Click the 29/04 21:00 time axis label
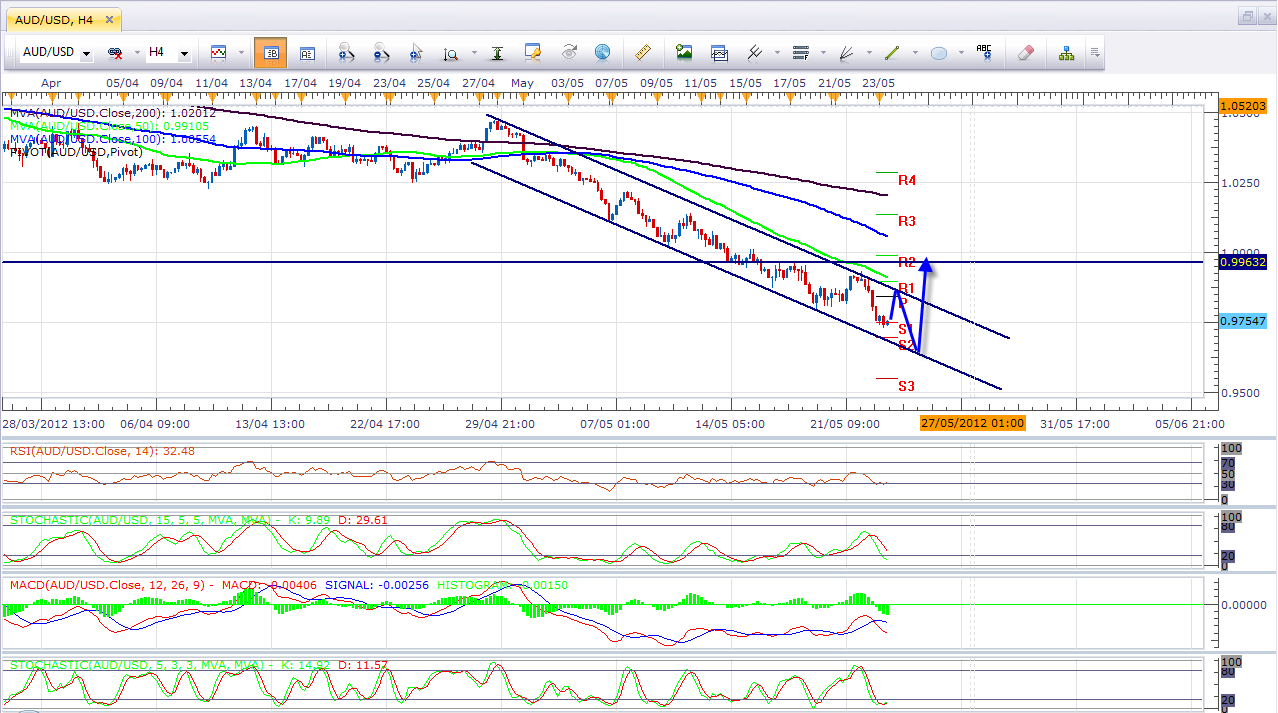This screenshot has height=713, width=1278. tap(501, 423)
